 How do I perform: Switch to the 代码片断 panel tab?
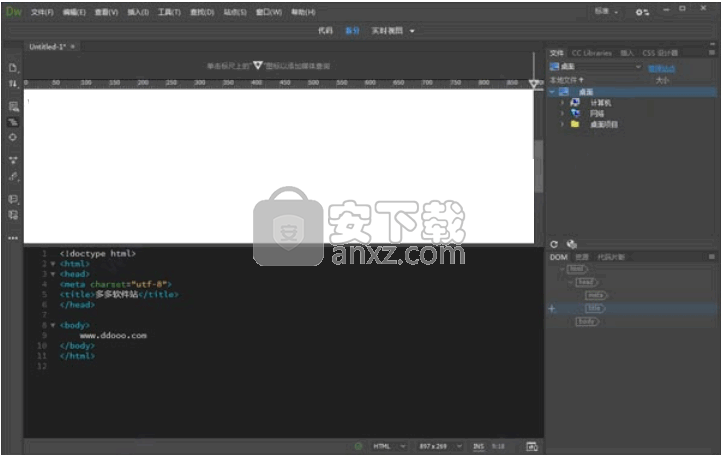tap(611, 257)
